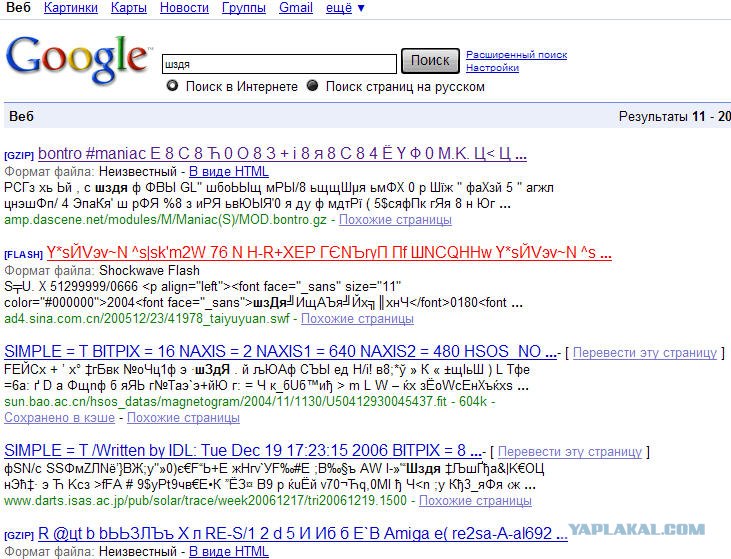Open SIMPLE = T /Written by IDL result

pyautogui.click(x=243, y=450)
